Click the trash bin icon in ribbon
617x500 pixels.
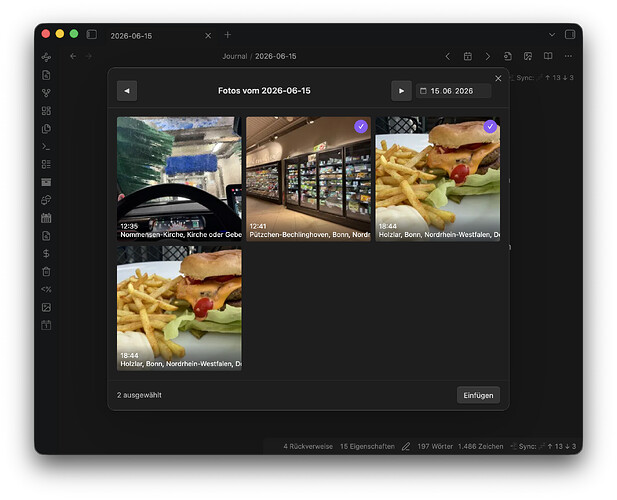point(46,271)
